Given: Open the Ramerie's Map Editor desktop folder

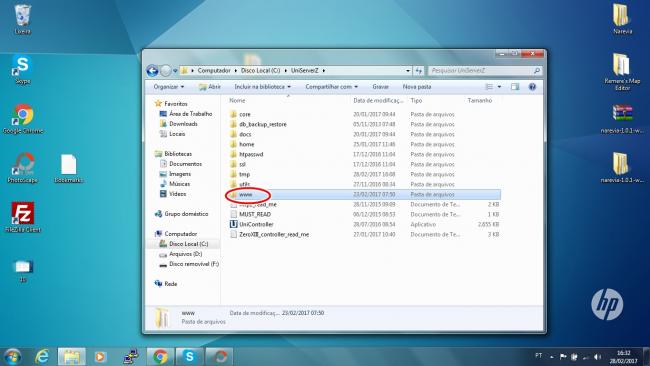Looking at the screenshot, I should pos(622,72).
